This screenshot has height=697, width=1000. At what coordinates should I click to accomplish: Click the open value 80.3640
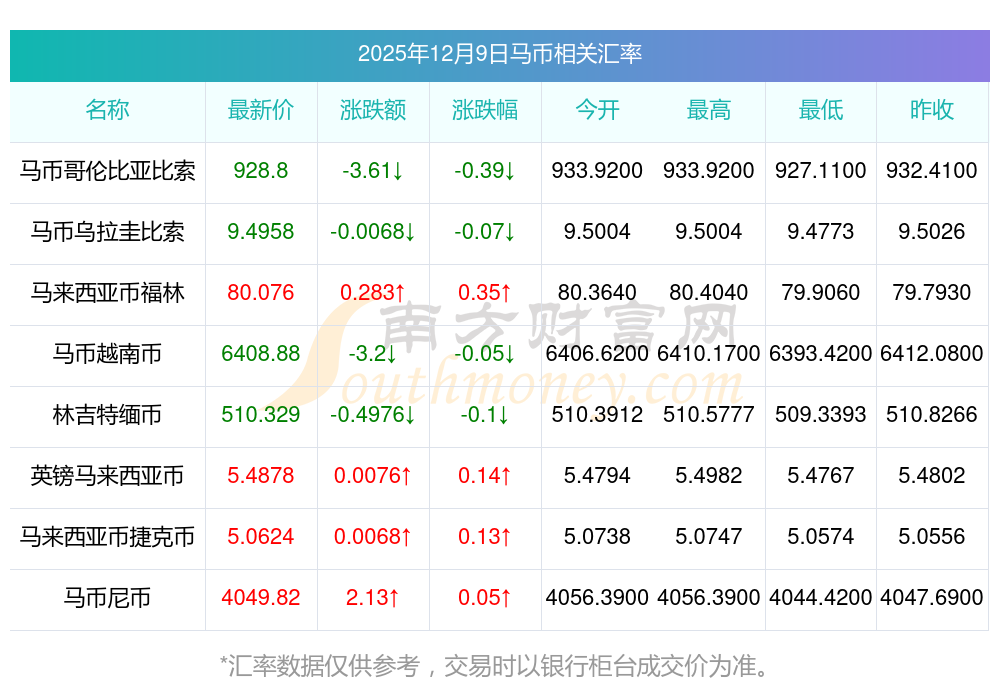point(597,293)
